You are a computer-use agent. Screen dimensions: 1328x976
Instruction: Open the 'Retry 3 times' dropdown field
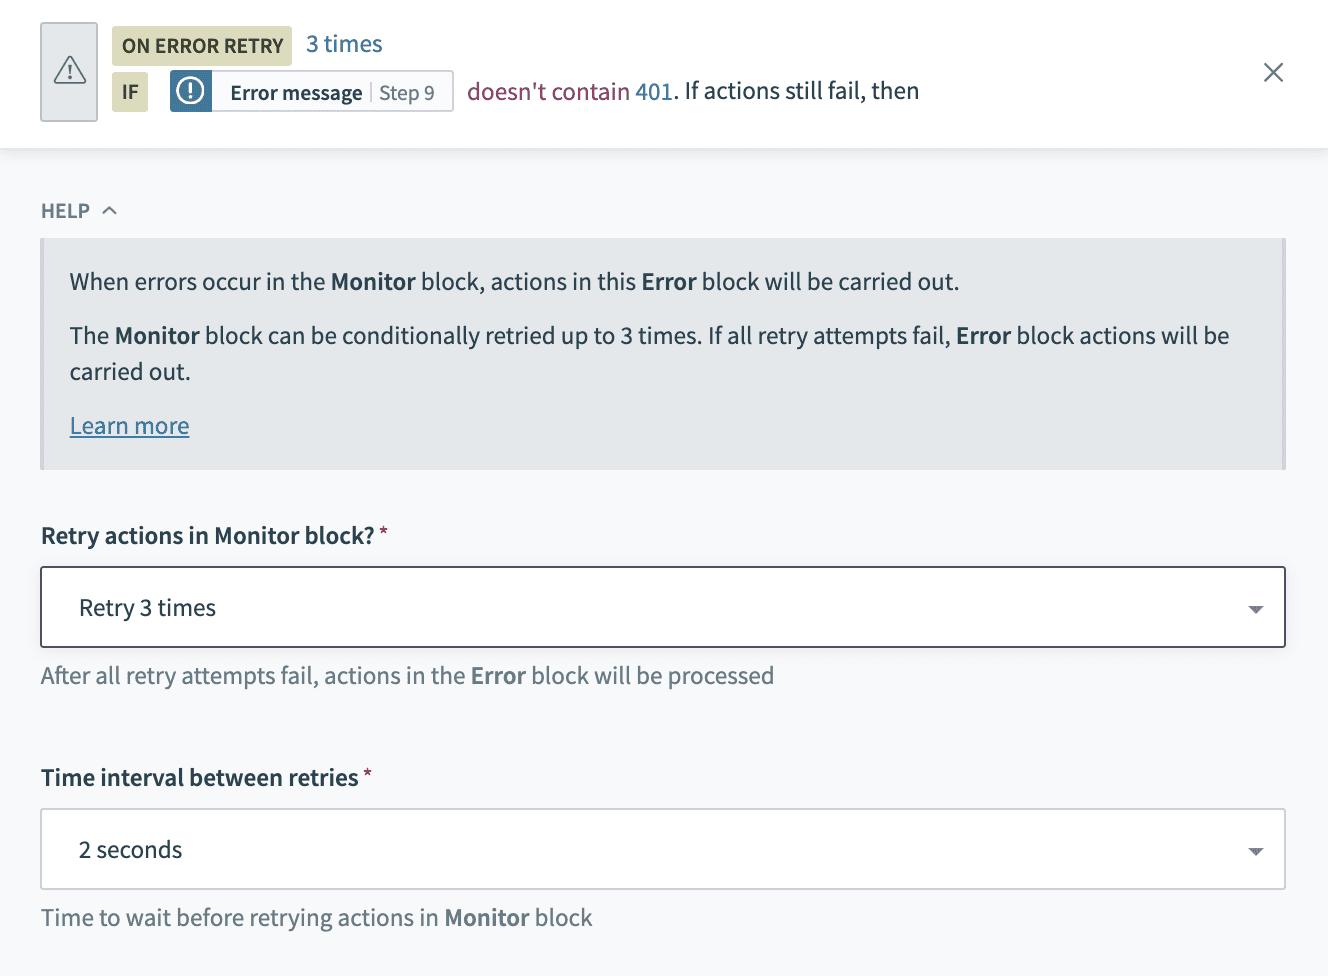tap(640, 608)
